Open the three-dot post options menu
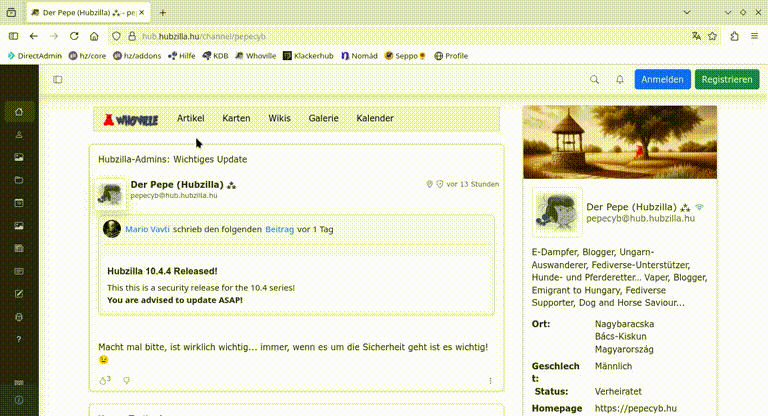Image resolution: width=768 pixels, height=416 pixels. pyautogui.click(x=490, y=380)
